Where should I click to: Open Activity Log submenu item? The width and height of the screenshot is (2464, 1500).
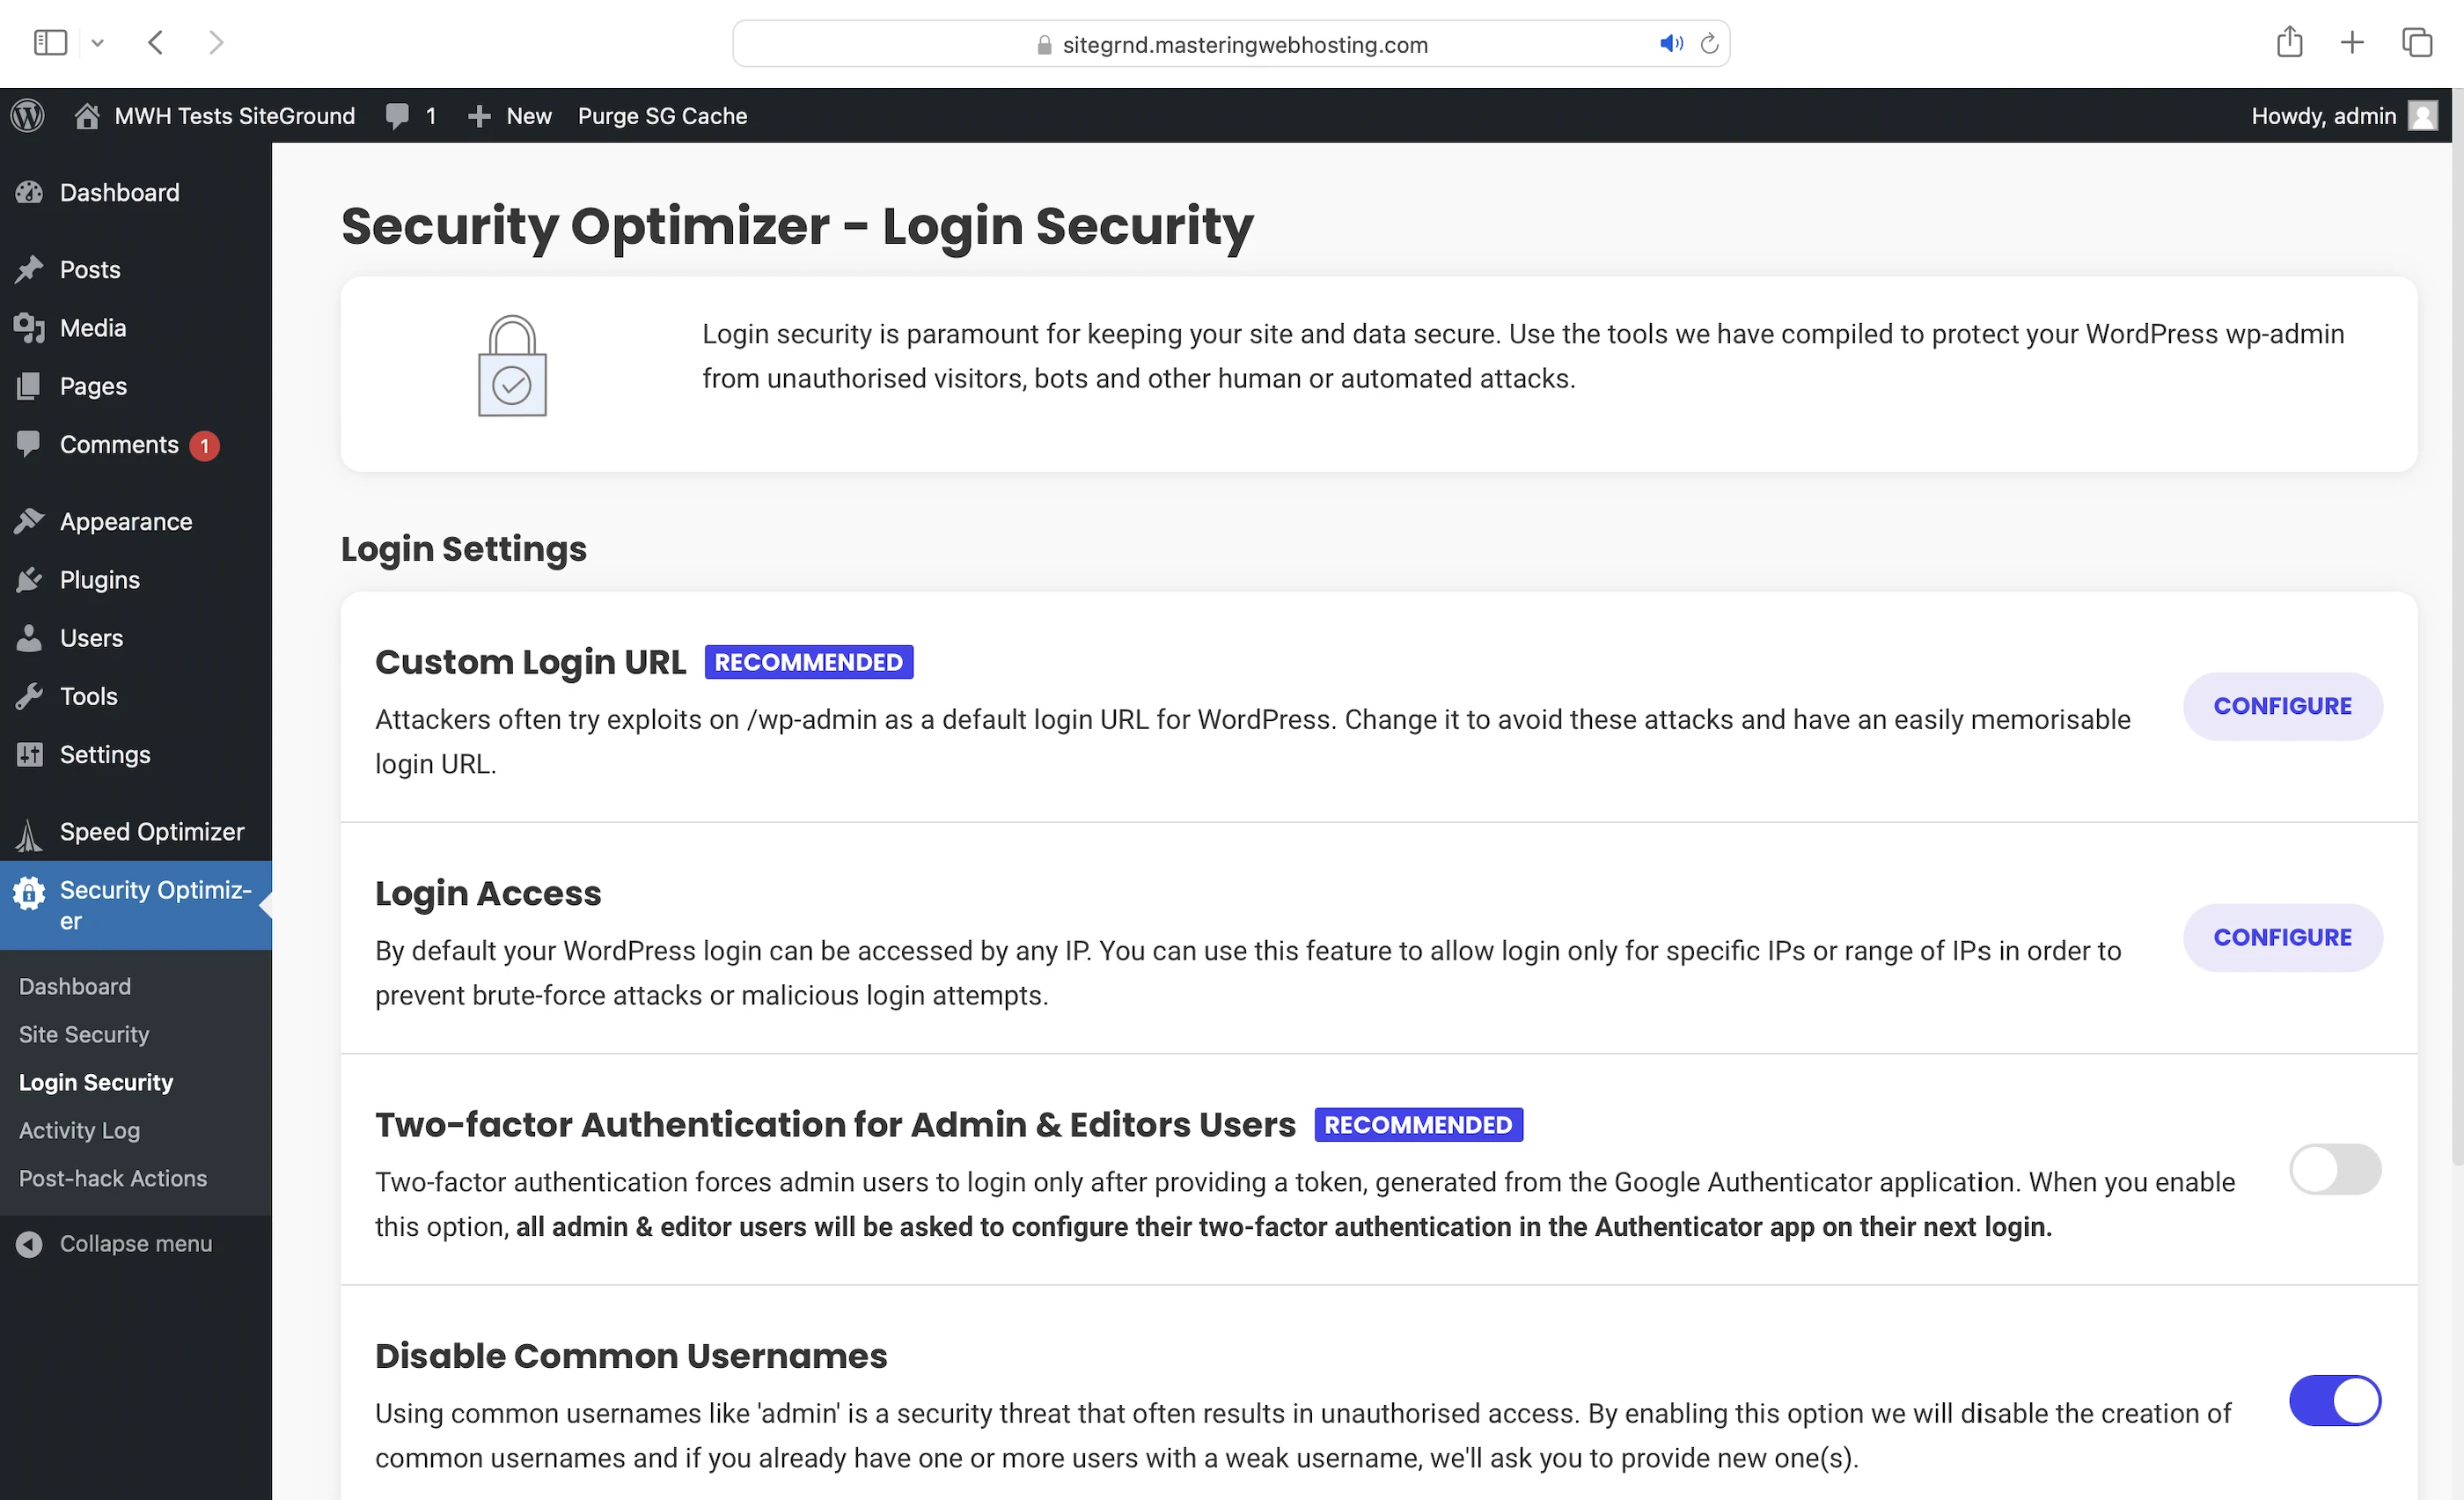79,1130
